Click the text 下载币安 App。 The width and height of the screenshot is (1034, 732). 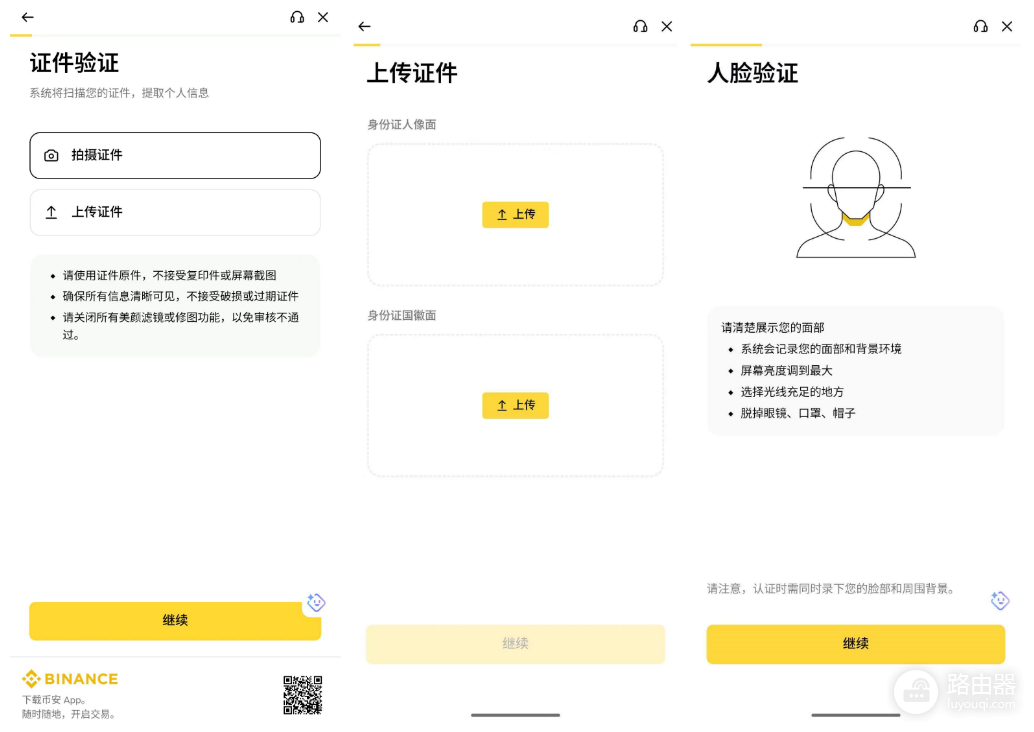[x=54, y=700]
